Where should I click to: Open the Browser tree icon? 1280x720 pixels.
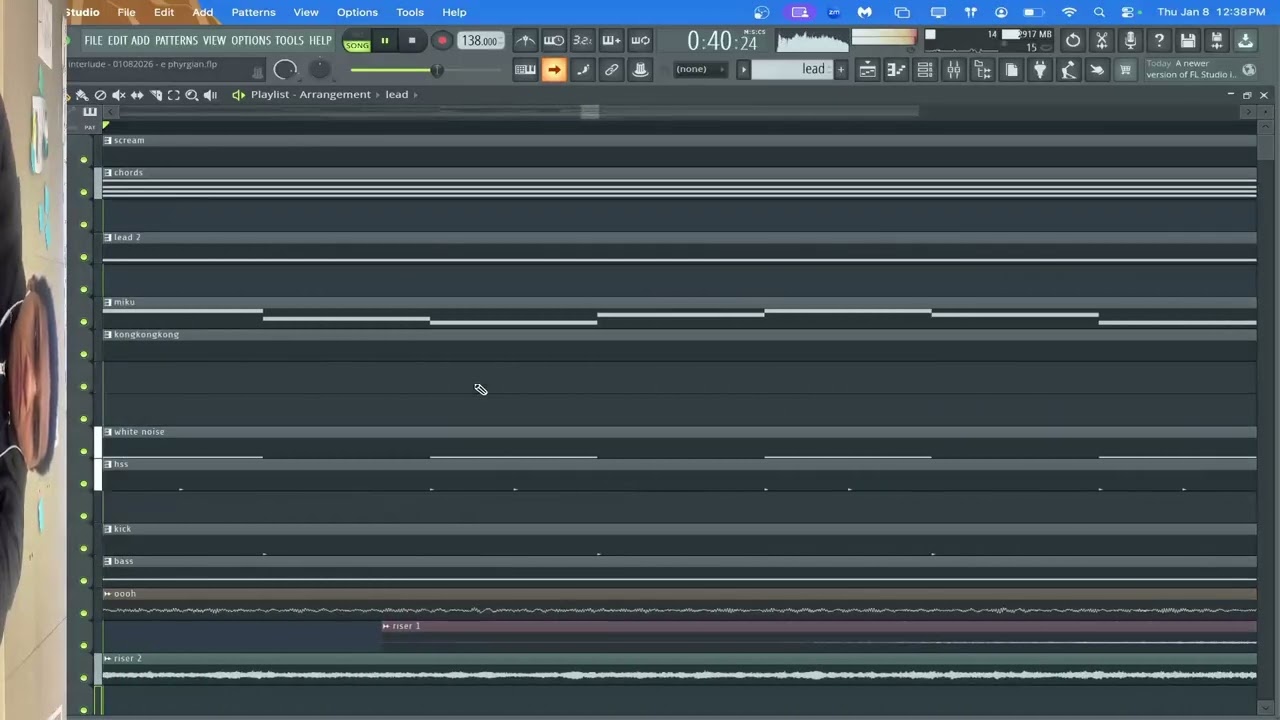point(983,69)
